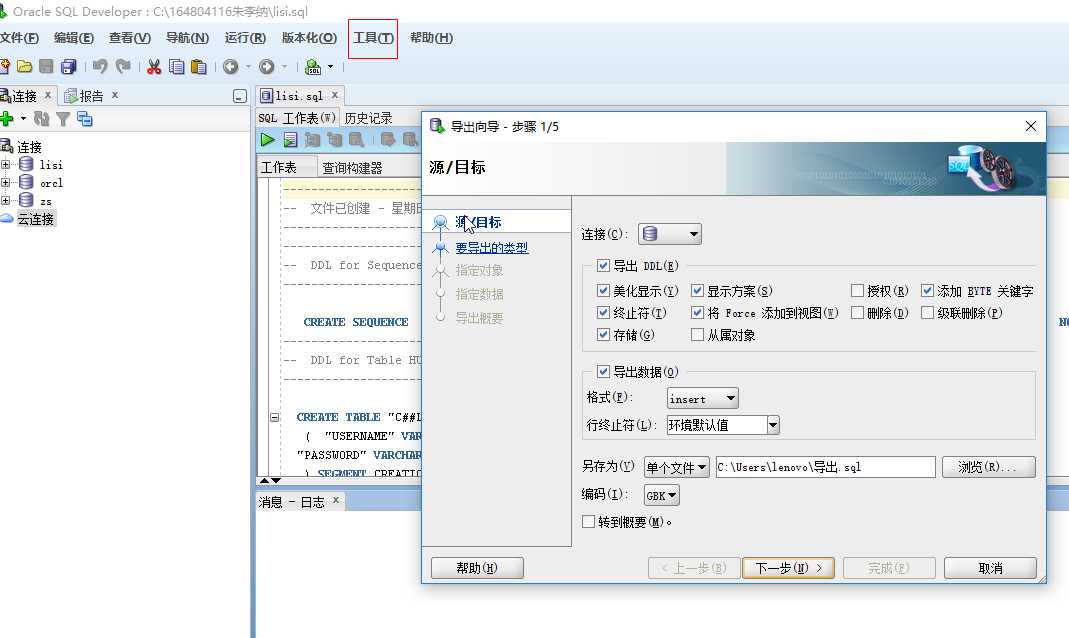Run statement with green play icon
The width and height of the screenshot is (1069, 638).
(267, 140)
